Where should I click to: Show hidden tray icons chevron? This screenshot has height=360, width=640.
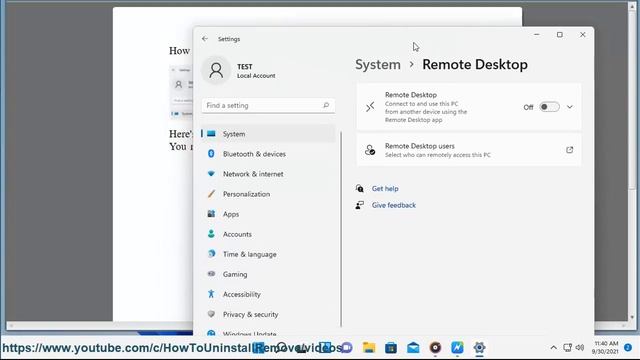(553, 348)
